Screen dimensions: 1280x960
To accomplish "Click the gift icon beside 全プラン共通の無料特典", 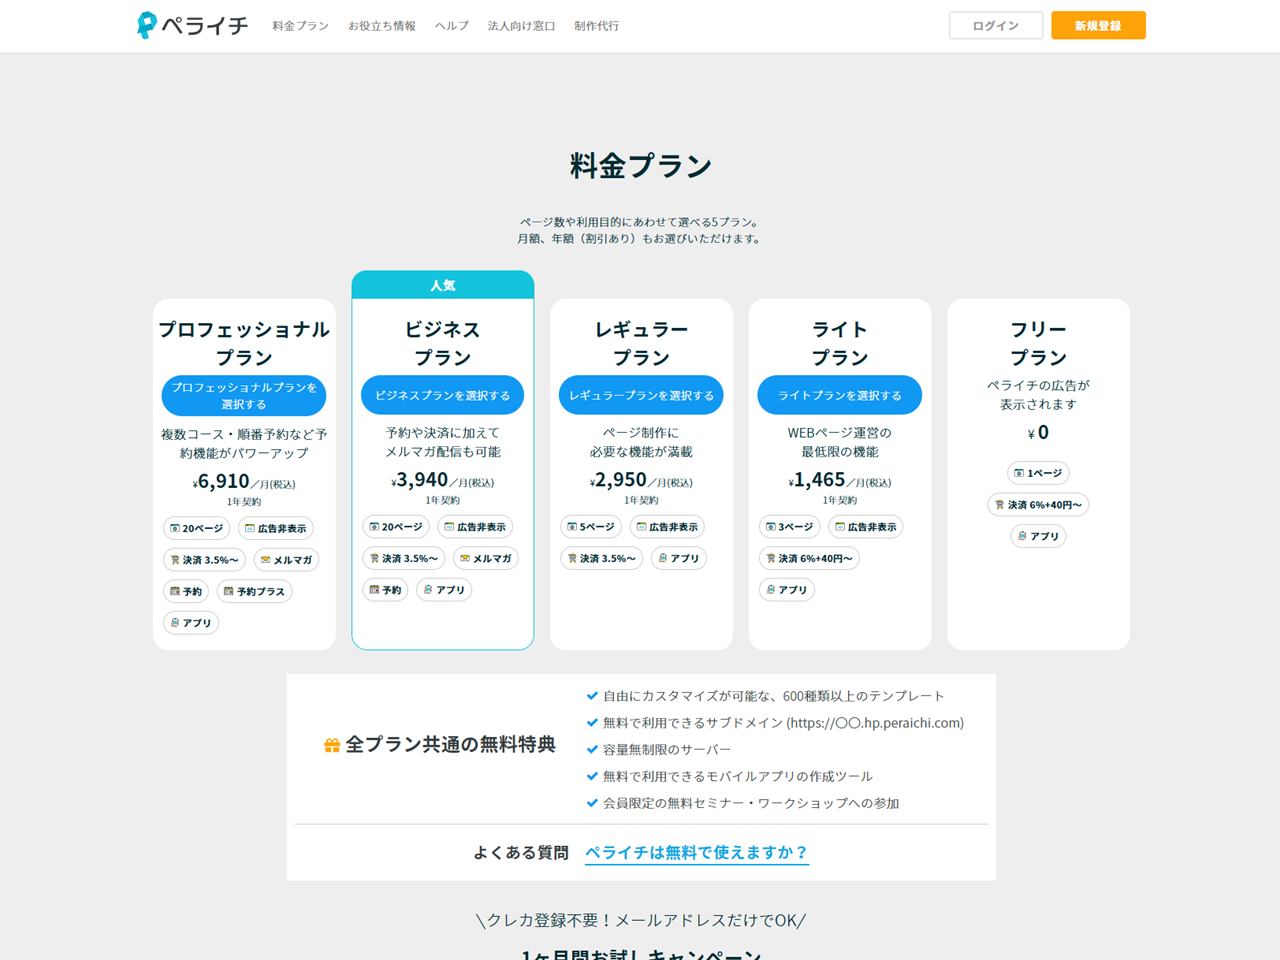I will pos(332,745).
